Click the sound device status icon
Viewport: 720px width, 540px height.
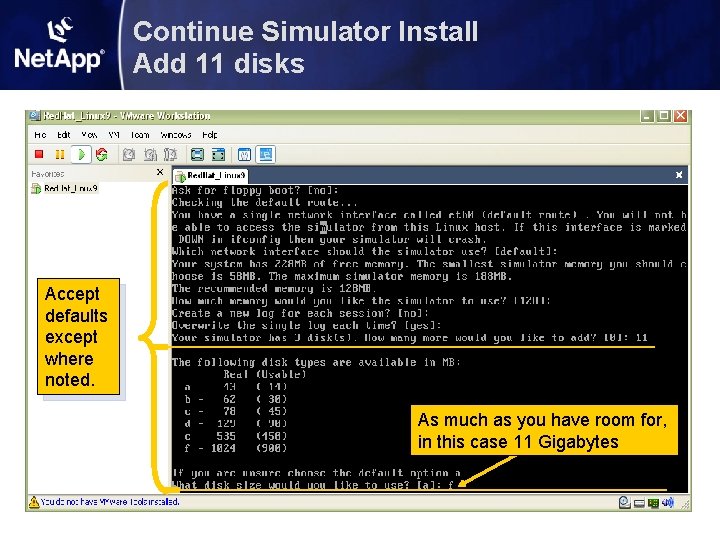[668, 503]
